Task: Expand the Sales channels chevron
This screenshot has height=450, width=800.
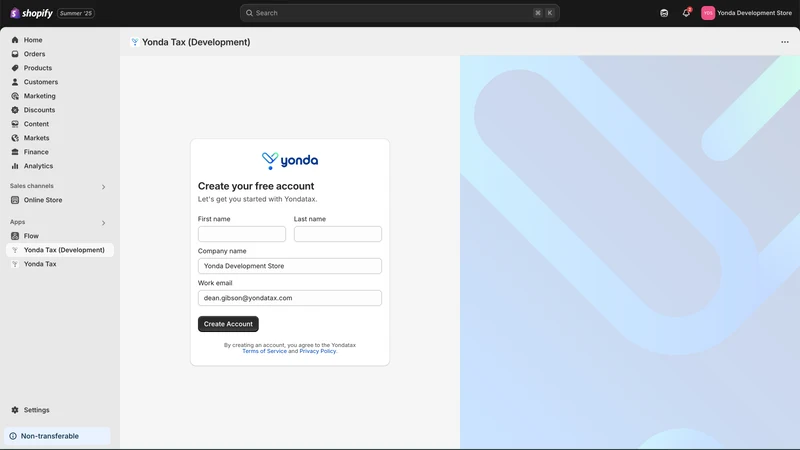Action: tap(104, 187)
